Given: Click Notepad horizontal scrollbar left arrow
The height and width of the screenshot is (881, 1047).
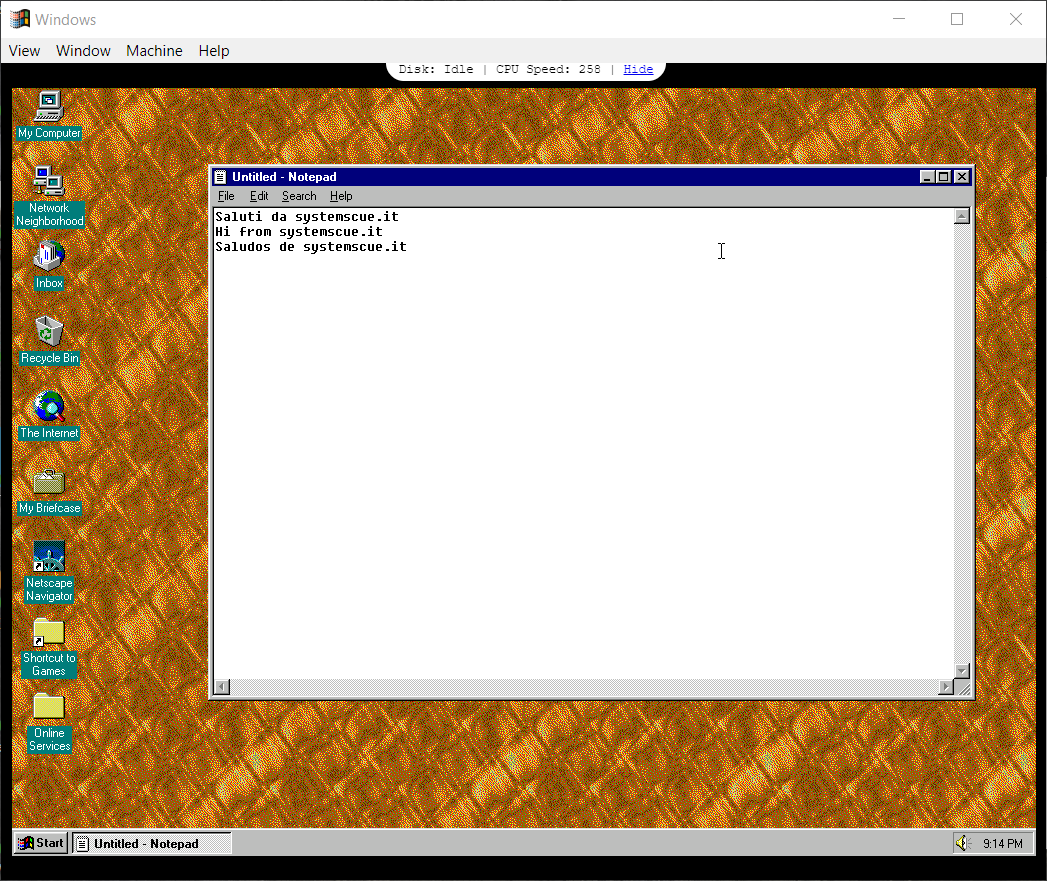Looking at the screenshot, I should tap(222, 687).
